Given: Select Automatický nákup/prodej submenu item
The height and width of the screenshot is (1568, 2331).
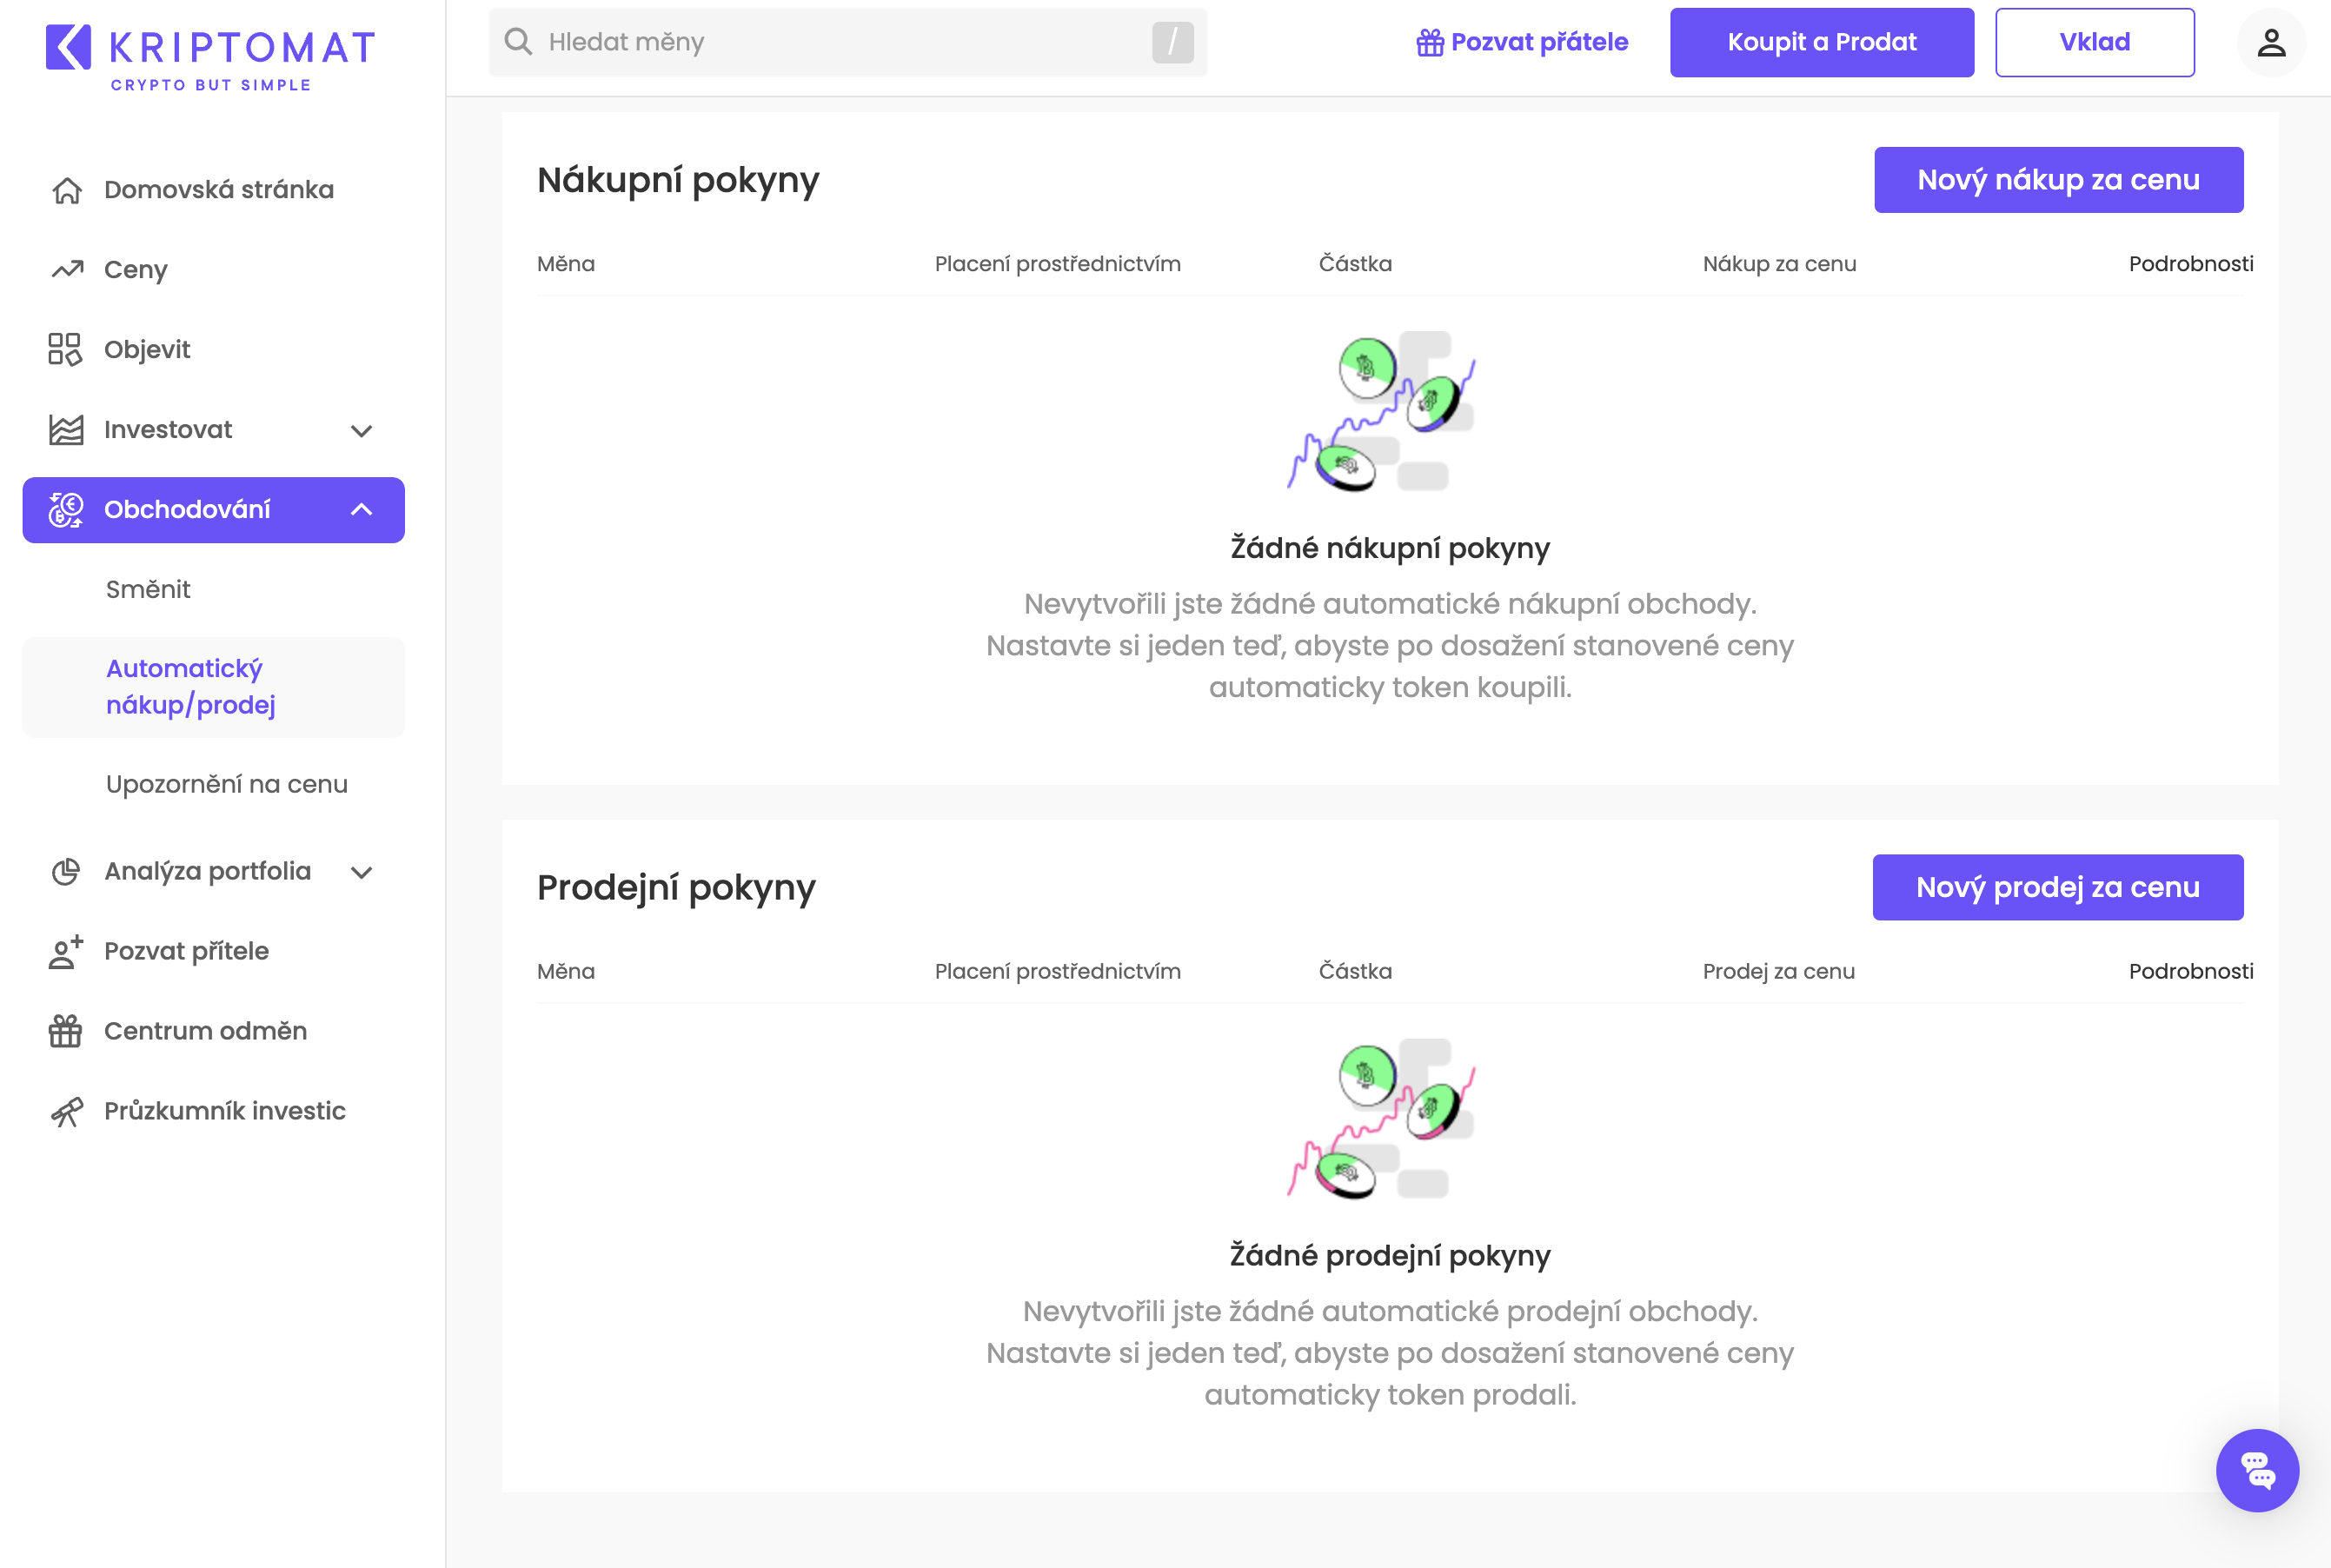Looking at the screenshot, I should [x=191, y=687].
